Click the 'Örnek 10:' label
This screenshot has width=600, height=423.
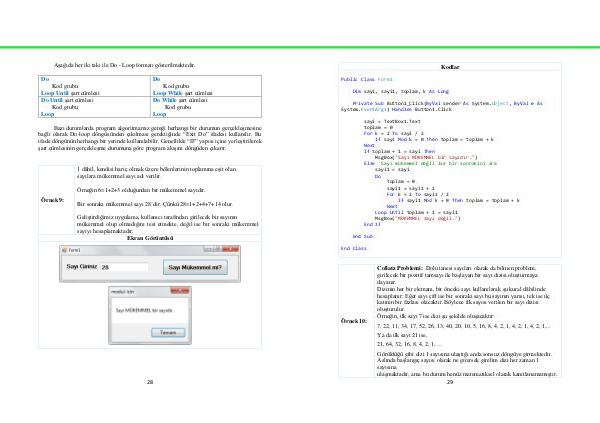[354, 321]
